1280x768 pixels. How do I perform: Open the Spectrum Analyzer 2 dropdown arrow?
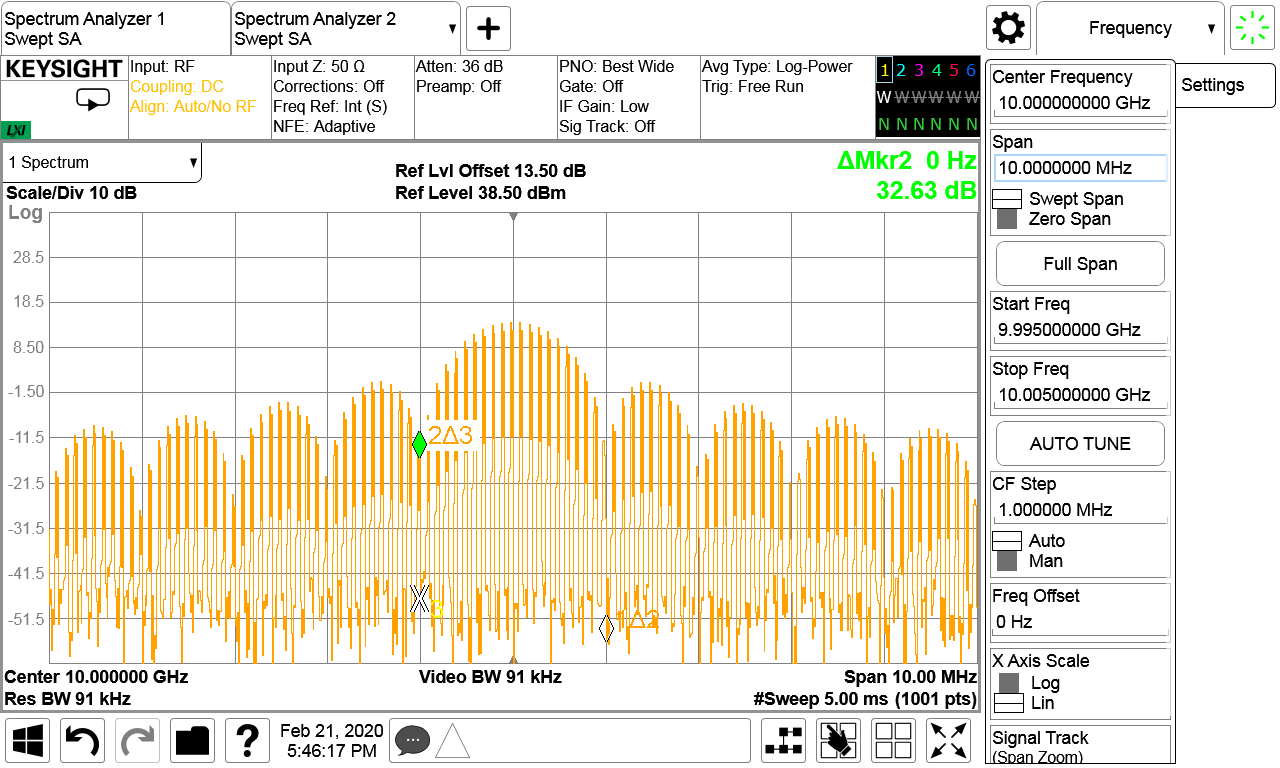pyautogui.click(x=453, y=29)
